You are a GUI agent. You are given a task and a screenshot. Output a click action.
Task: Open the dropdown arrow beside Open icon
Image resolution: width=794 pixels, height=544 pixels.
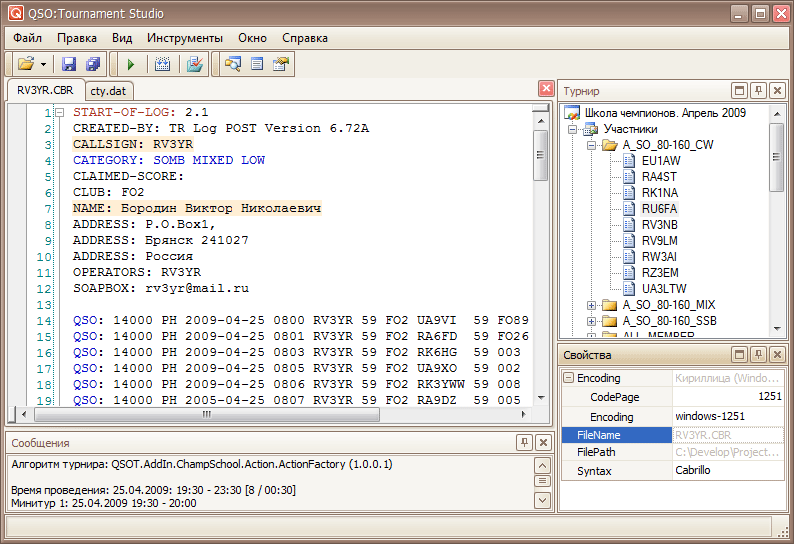pos(44,64)
